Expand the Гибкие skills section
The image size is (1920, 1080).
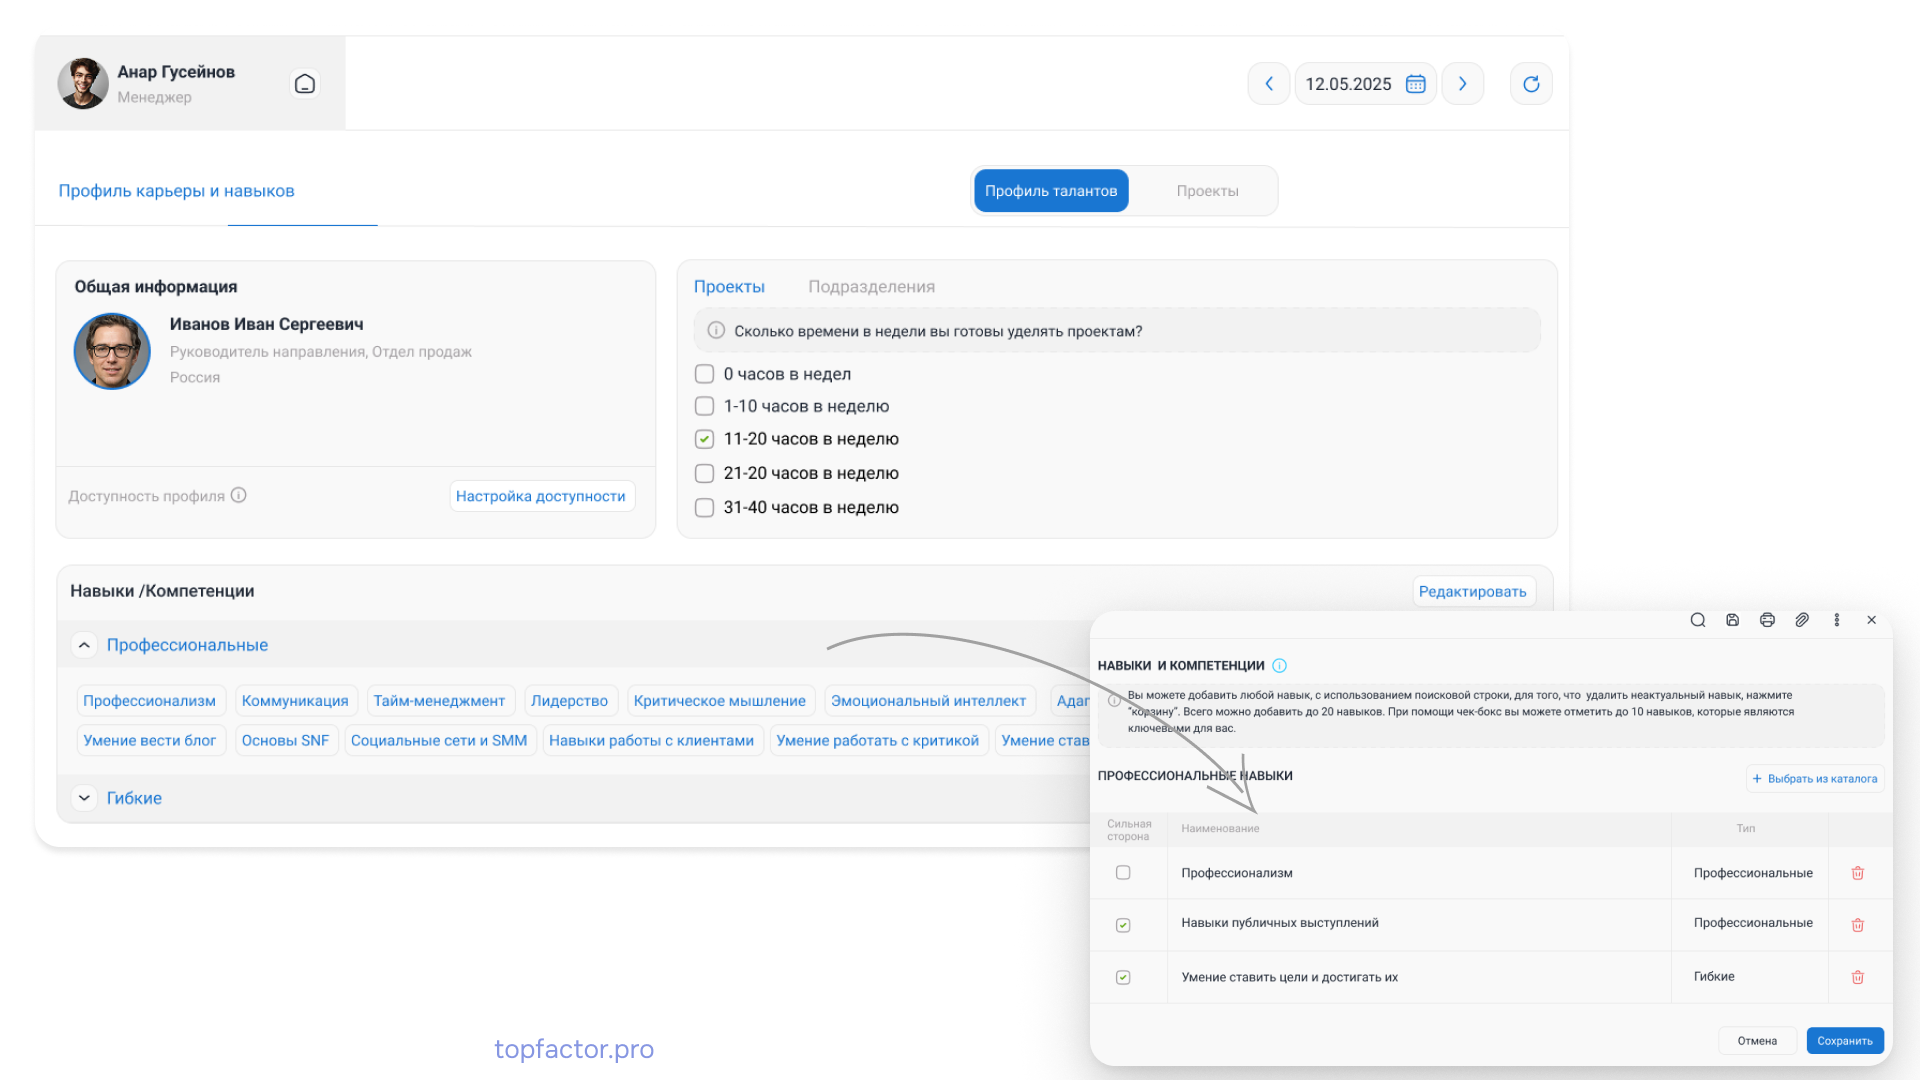click(x=84, y=798)
